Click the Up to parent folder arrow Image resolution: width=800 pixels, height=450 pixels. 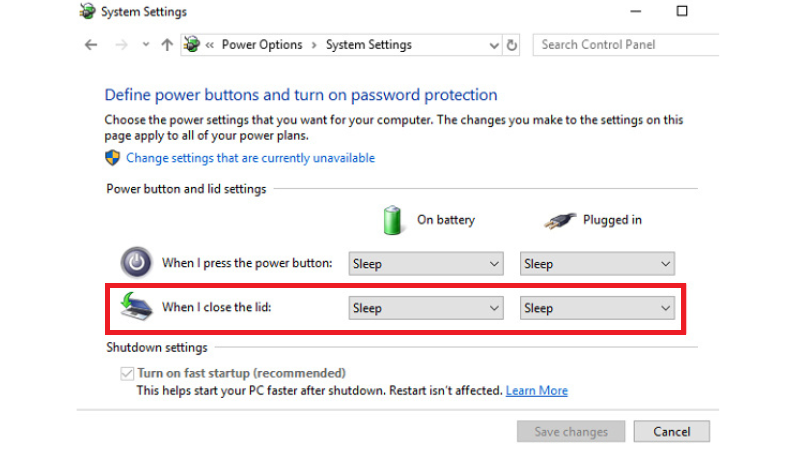coord(166,45)
